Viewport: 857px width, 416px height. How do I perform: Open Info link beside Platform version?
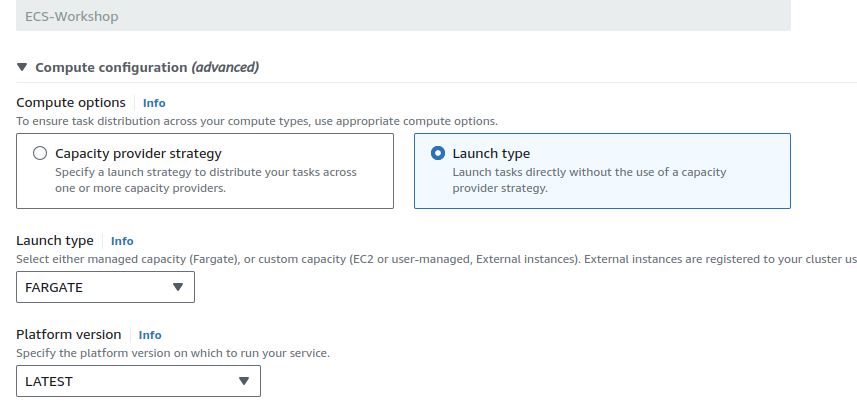click(x=150, y=335)
